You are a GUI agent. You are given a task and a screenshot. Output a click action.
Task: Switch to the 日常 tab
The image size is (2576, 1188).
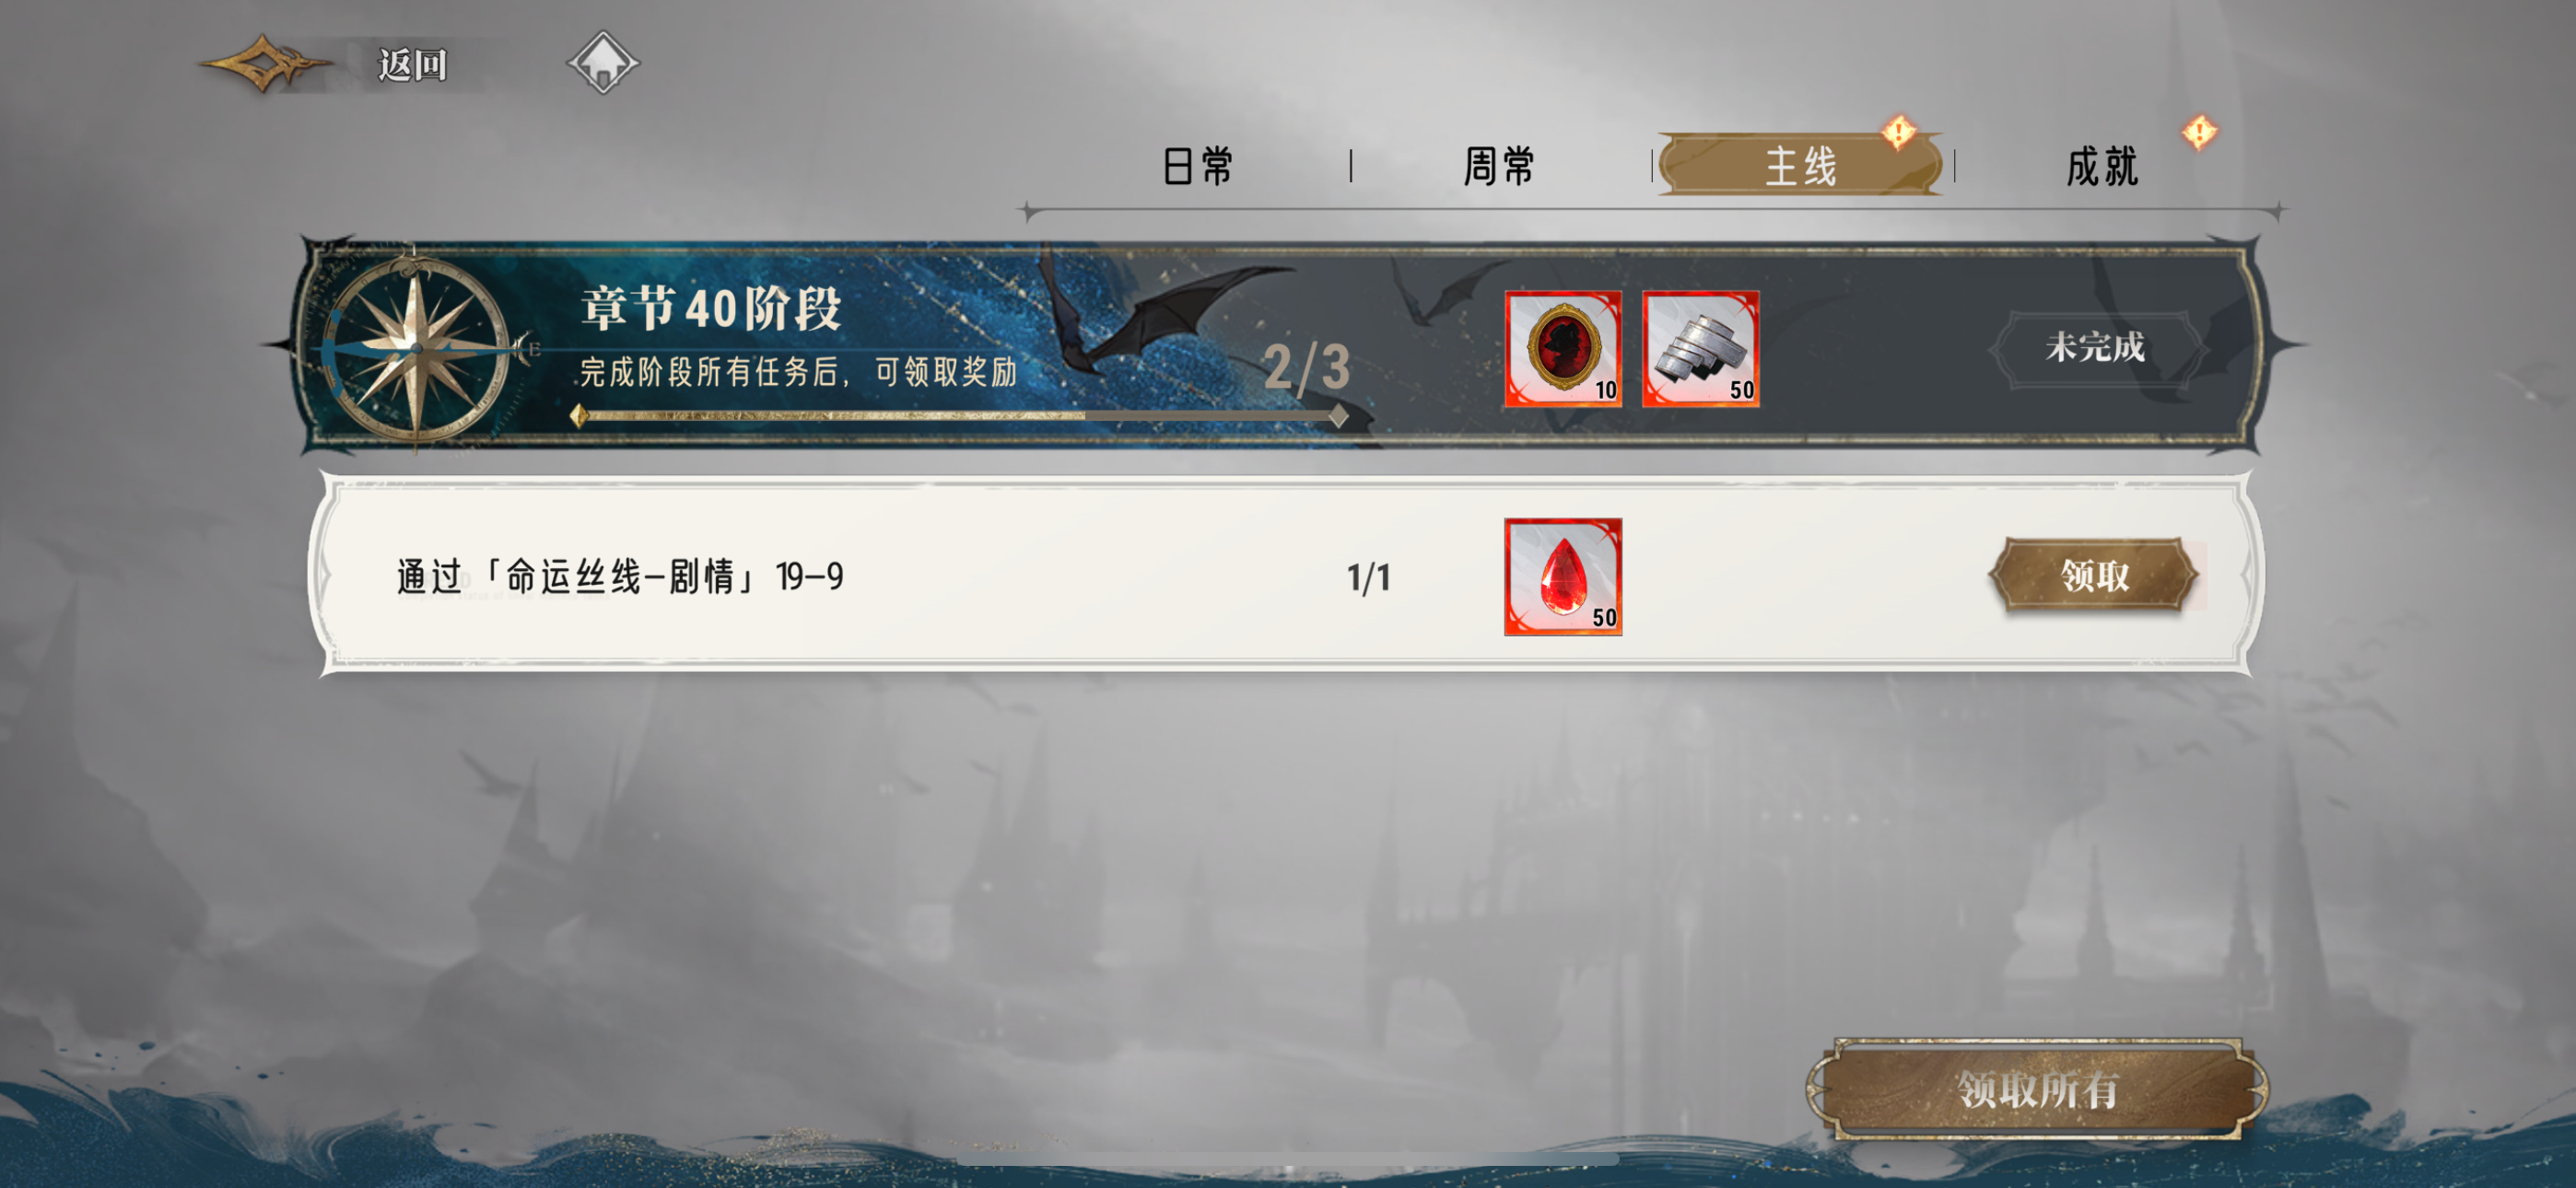1197,165
